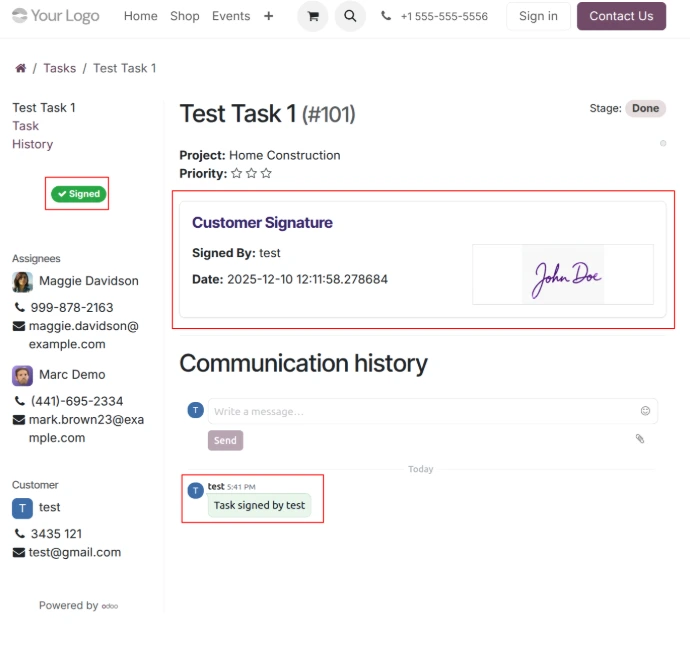Go to the Events menu item

(x=231, y=16)
